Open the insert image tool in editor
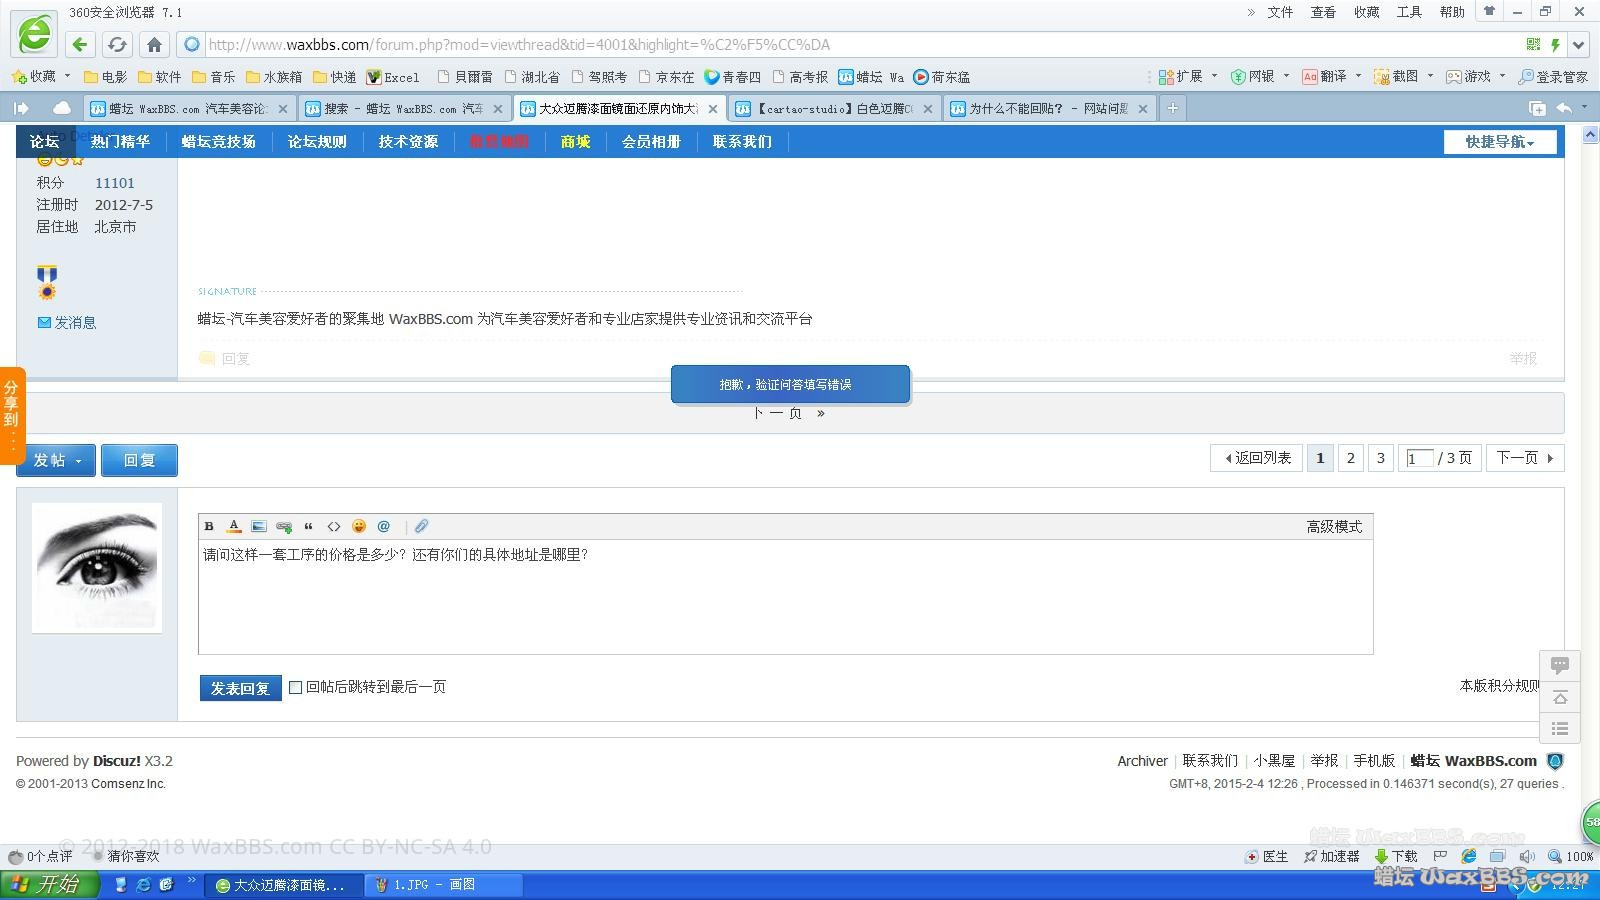Screen dimensions: 1600x900 tap(259, 526)
